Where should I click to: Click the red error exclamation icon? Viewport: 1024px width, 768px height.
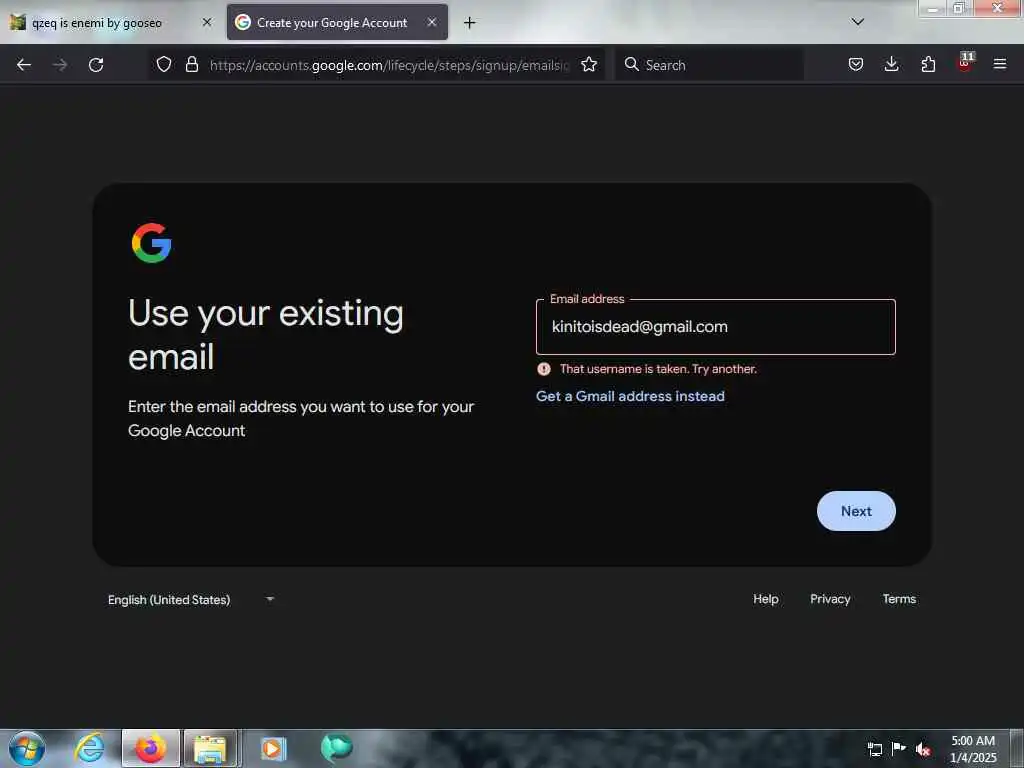543,369
